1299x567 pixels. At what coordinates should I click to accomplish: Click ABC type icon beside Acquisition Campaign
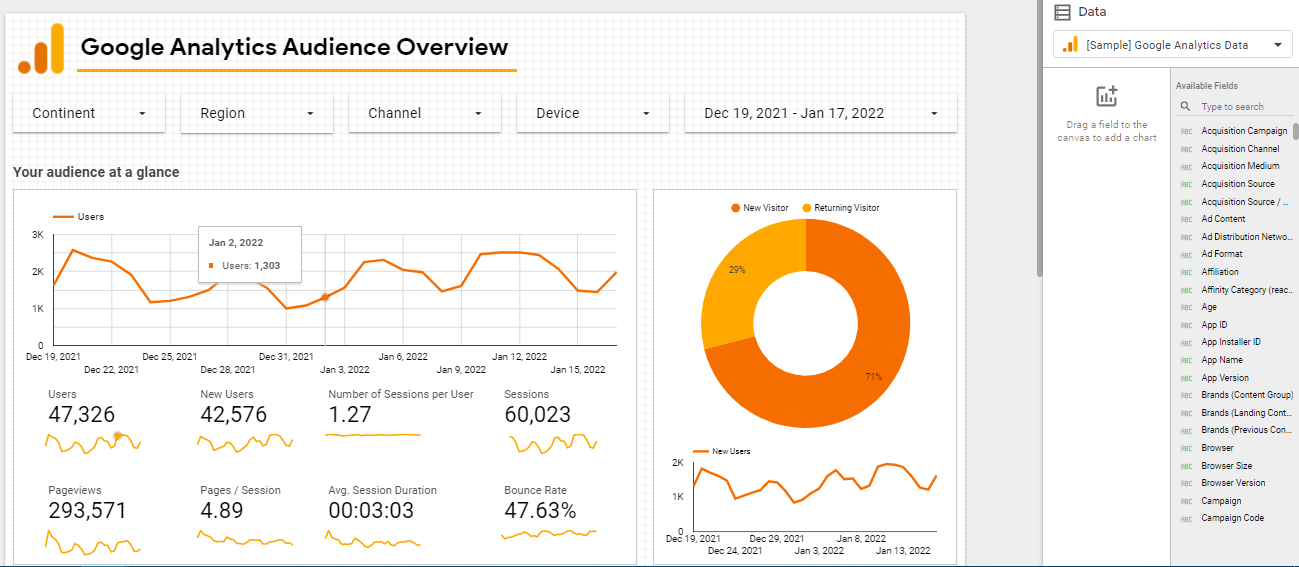[x=1187, y=131]
